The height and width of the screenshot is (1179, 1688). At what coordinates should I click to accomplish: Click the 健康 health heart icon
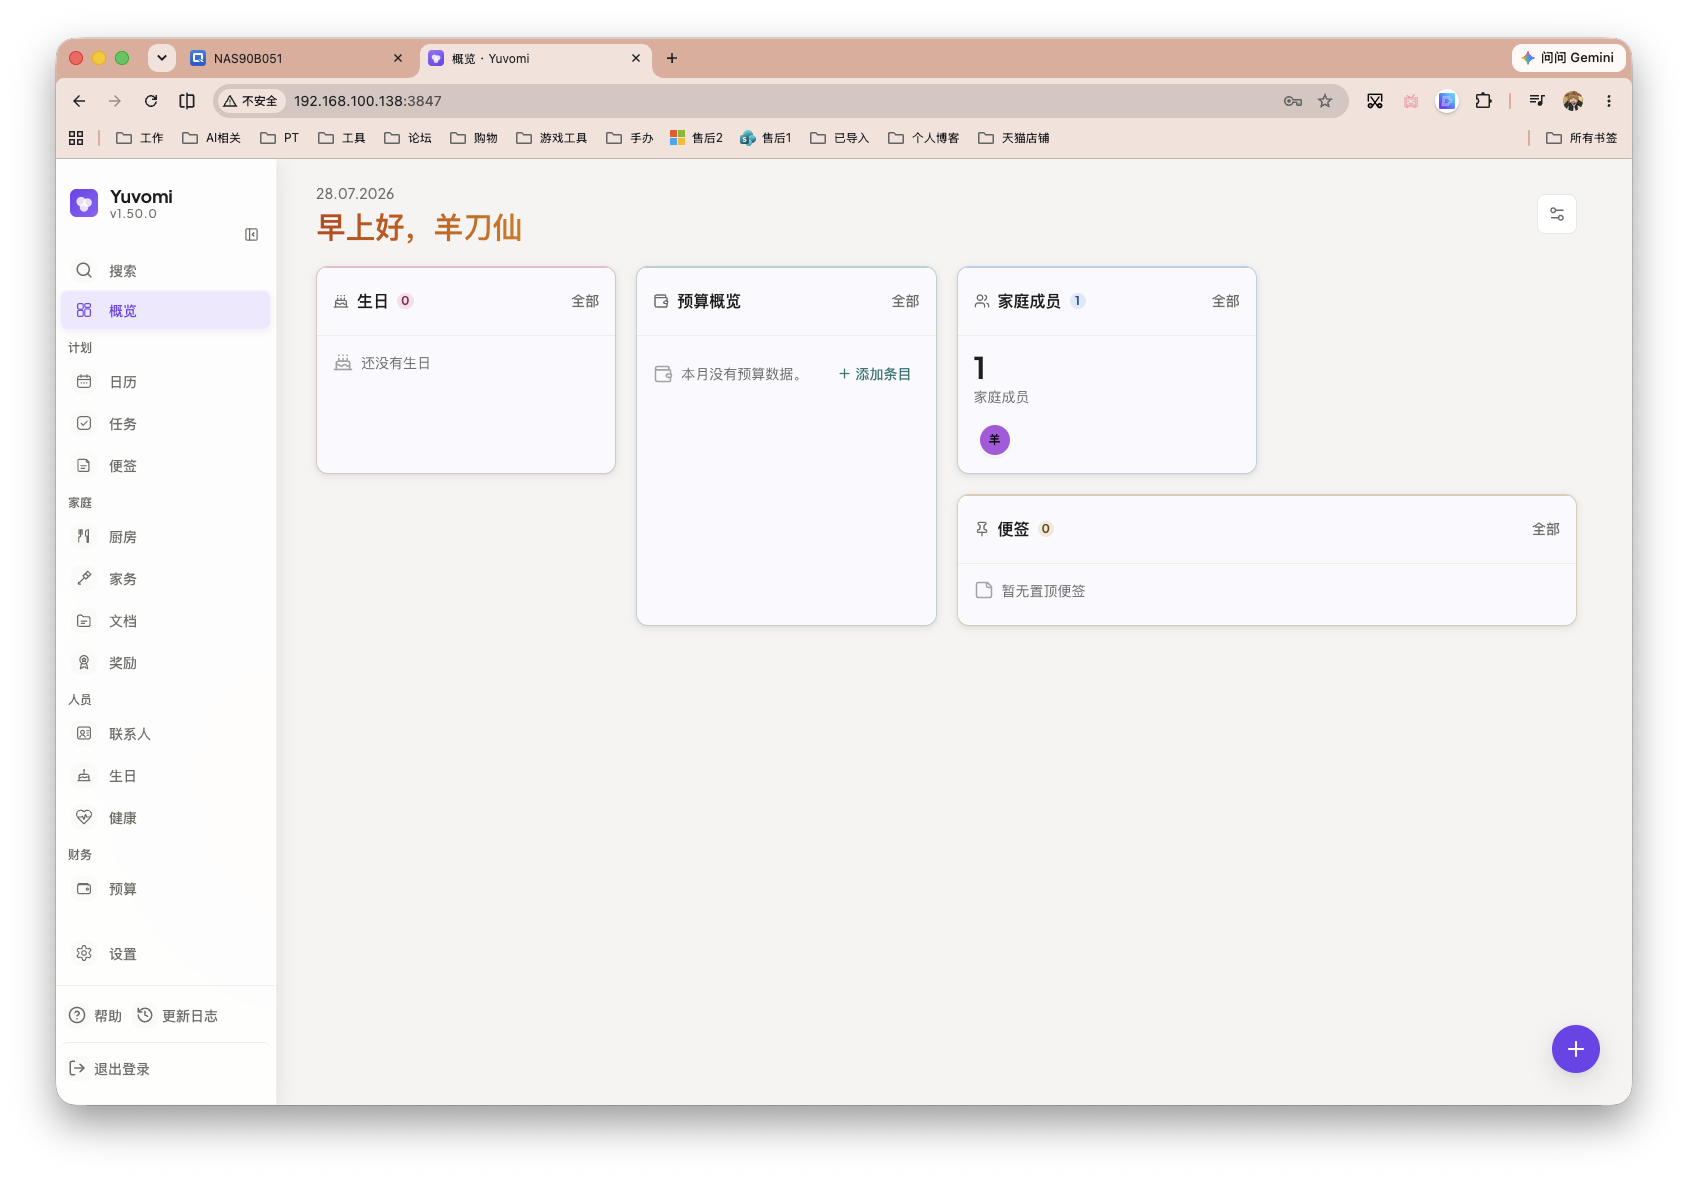(x=84, y=817)
